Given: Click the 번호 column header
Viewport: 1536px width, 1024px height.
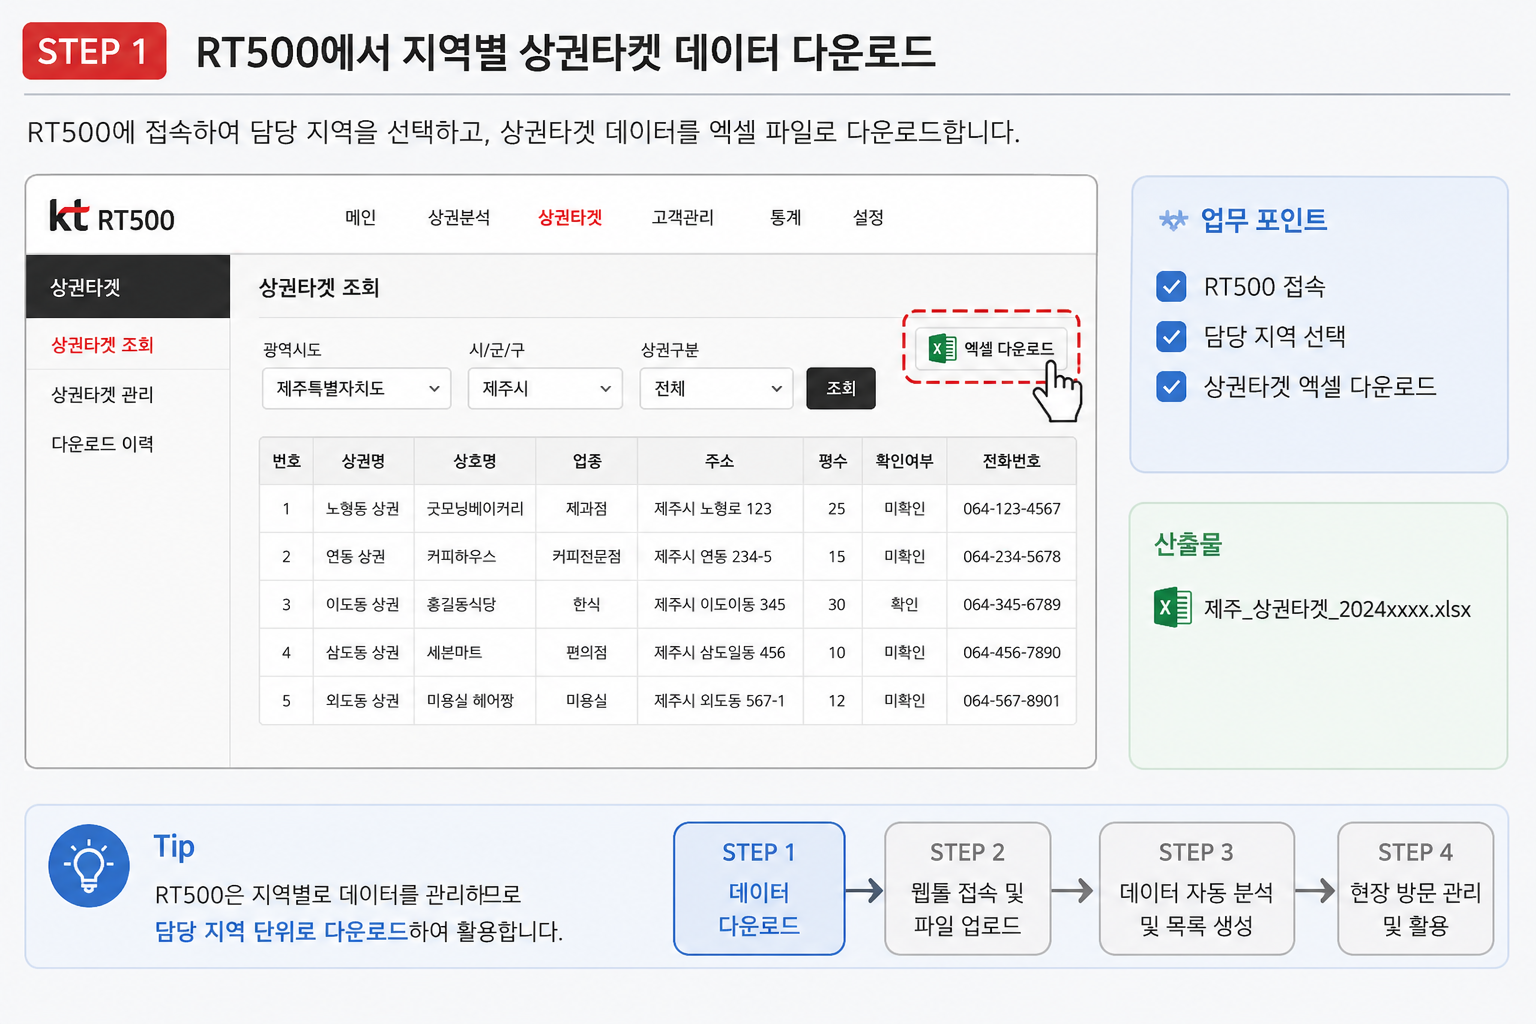Looking at the screenshot, I should tap(286, 461).
